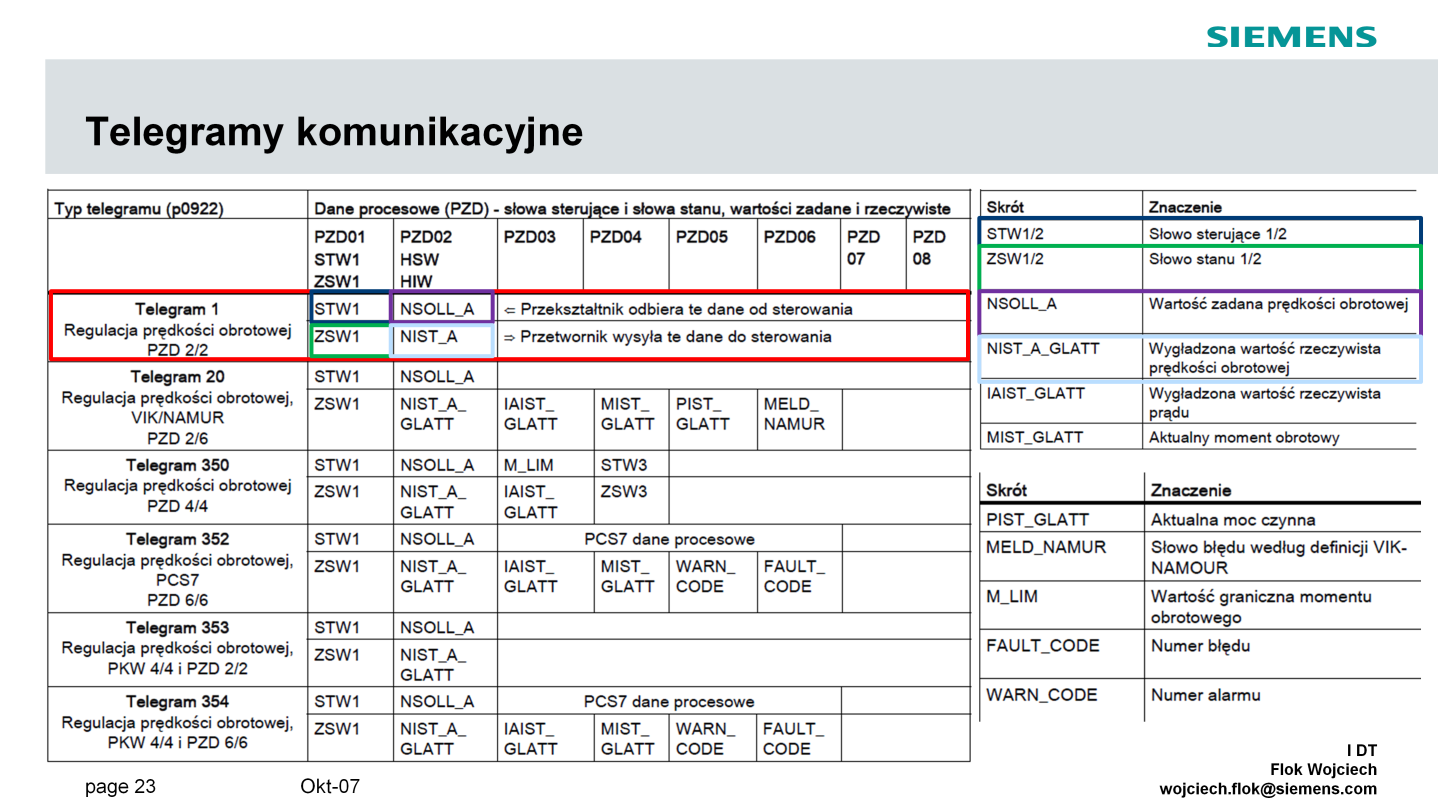Click the meaning "Numer alarmu"
Screen dimensions: 1438x809
click(1205, 695)
